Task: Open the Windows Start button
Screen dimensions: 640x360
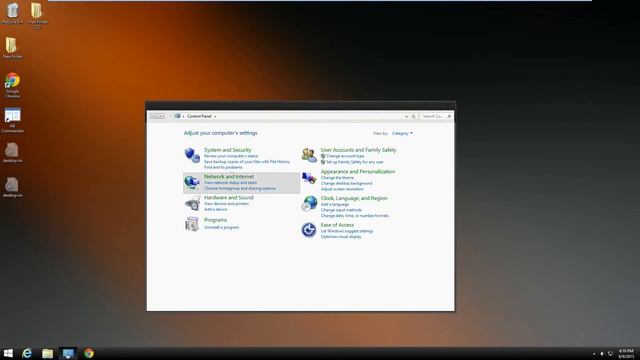Action: (x=8, y=353)
